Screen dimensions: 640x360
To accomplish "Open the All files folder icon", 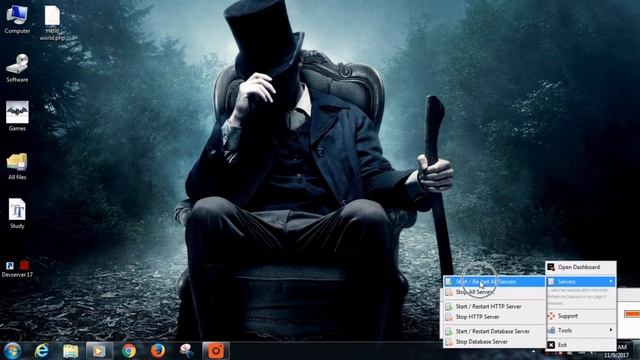I will pyautogui.click(x=17, y=166).
